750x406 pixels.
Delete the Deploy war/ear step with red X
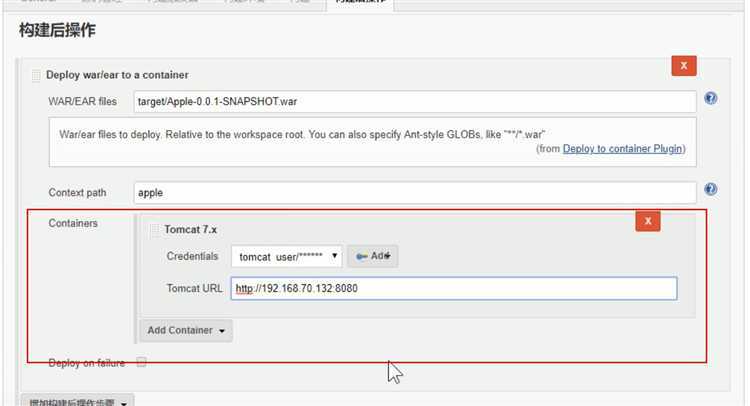(684, 66)
